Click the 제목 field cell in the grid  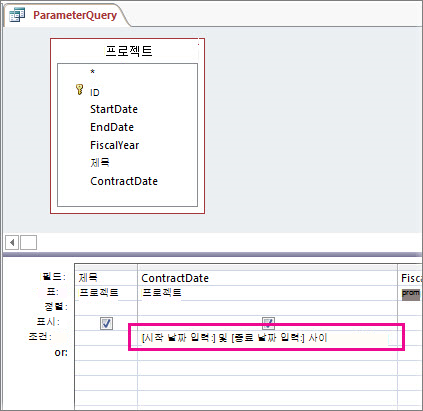tap(106, 278)
